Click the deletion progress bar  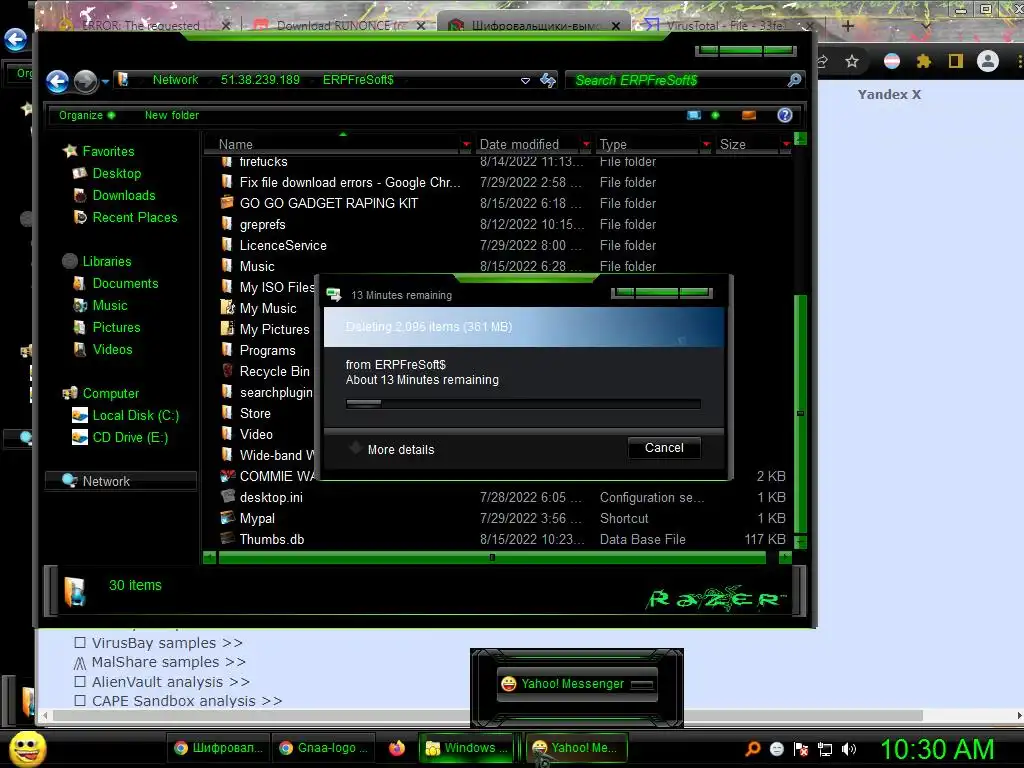coord(523,404)
